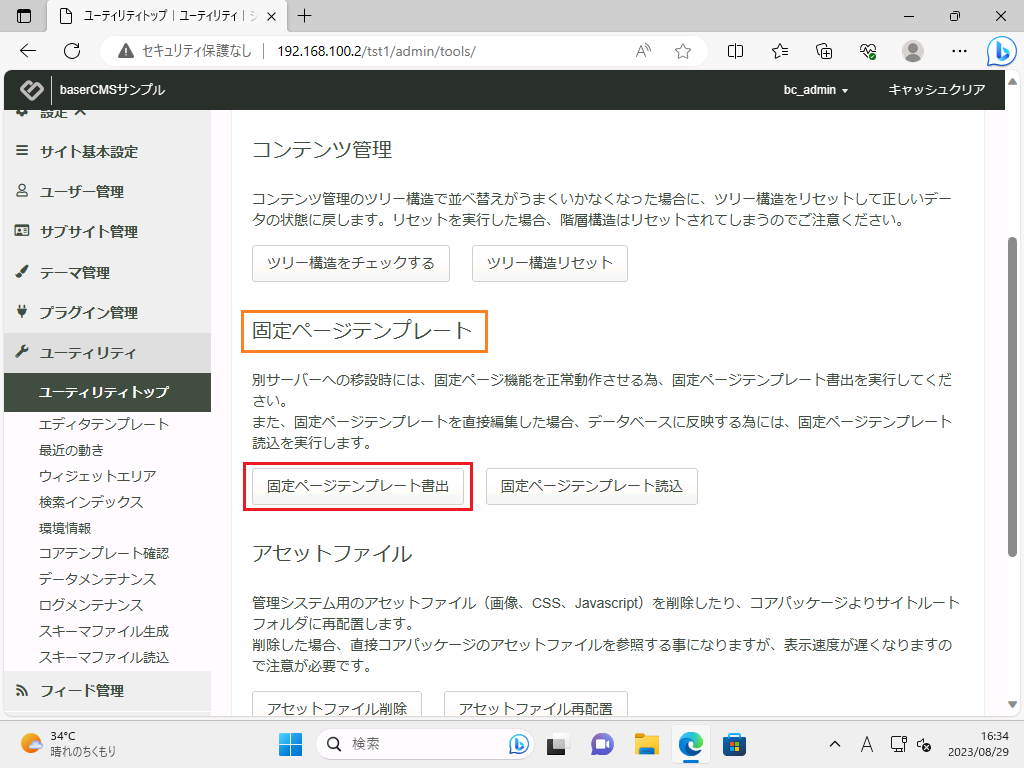Click the baserCMS logo icon
This screenshot has width=1024, height=768.
point(32,90)
